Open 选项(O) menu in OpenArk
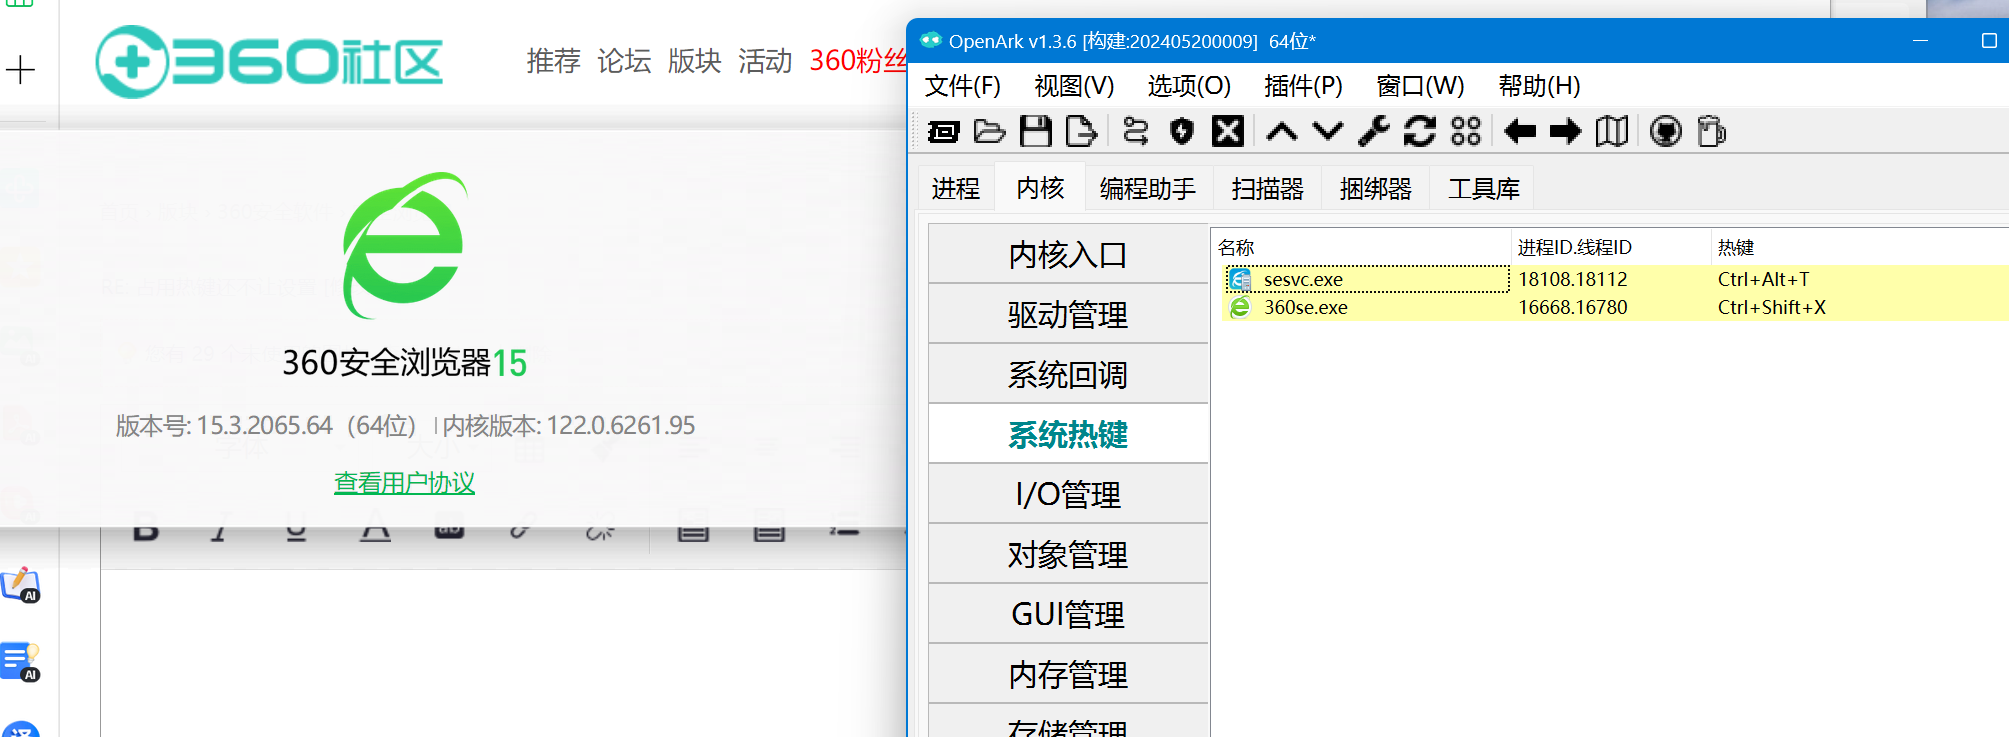 pos(1189,86)
